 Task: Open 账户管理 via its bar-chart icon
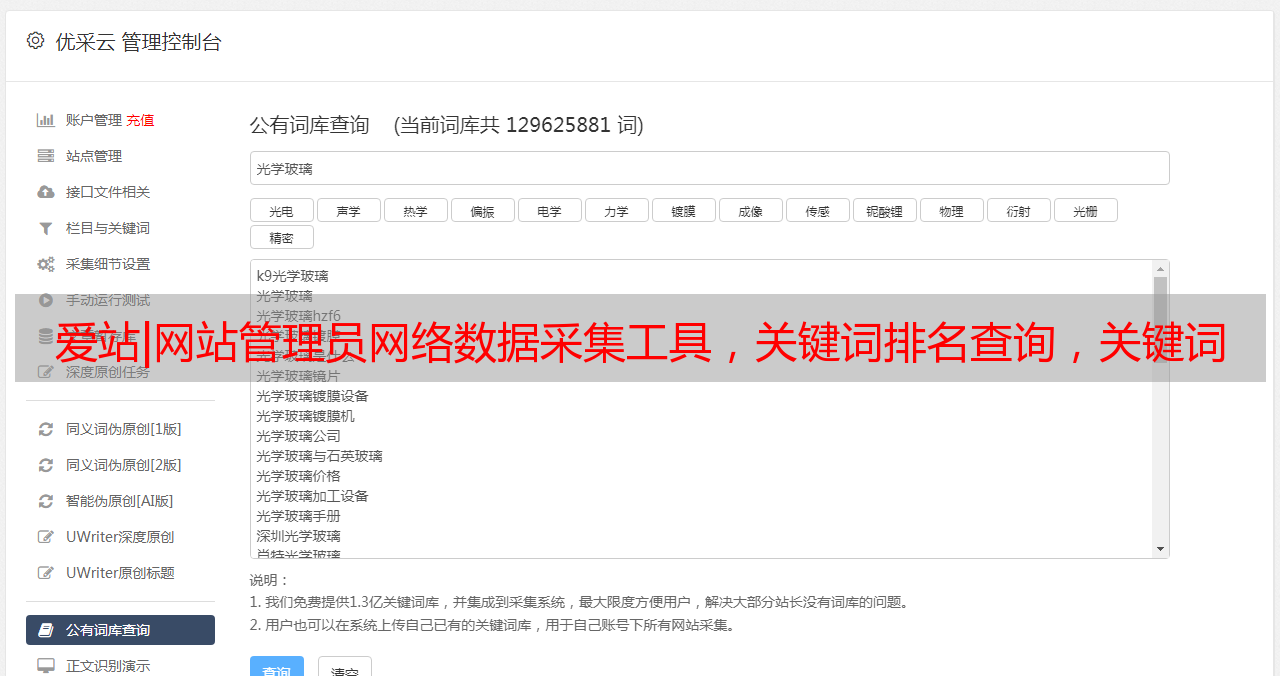point(46,120)
